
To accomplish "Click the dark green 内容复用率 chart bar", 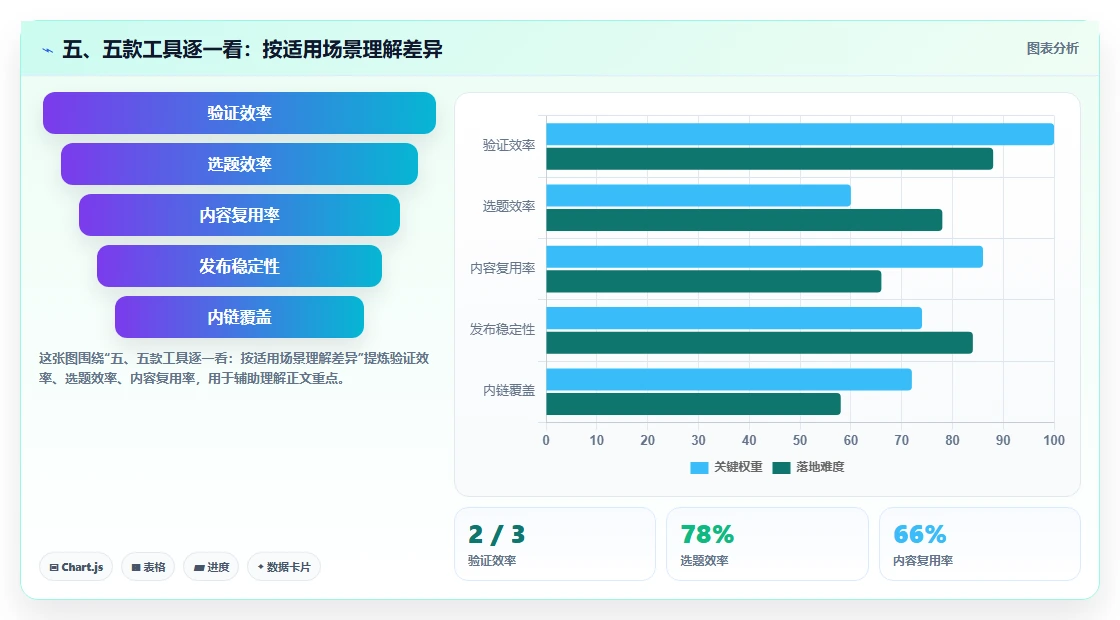I will [714, 281].
